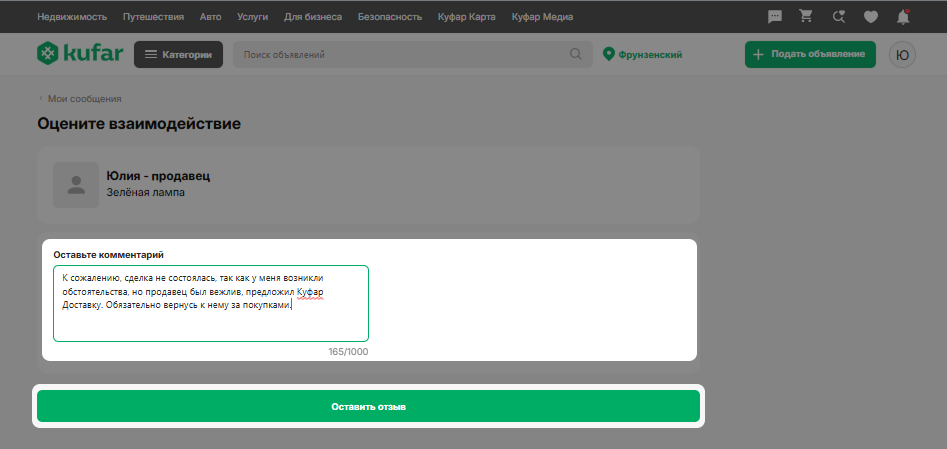Submit review with Оставить отзыв
The width and height of the screenshot is (947, 449).
(x=368, y=406)
